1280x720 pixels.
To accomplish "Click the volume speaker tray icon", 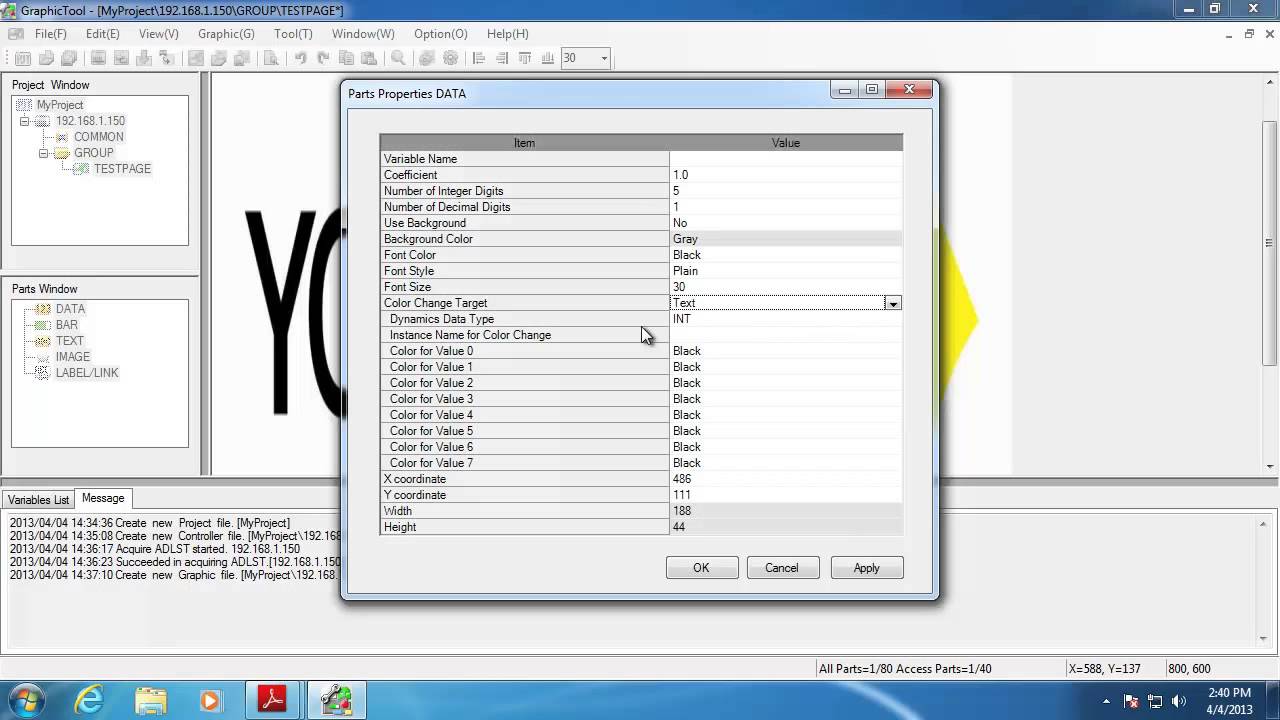I will (1179, 701).
